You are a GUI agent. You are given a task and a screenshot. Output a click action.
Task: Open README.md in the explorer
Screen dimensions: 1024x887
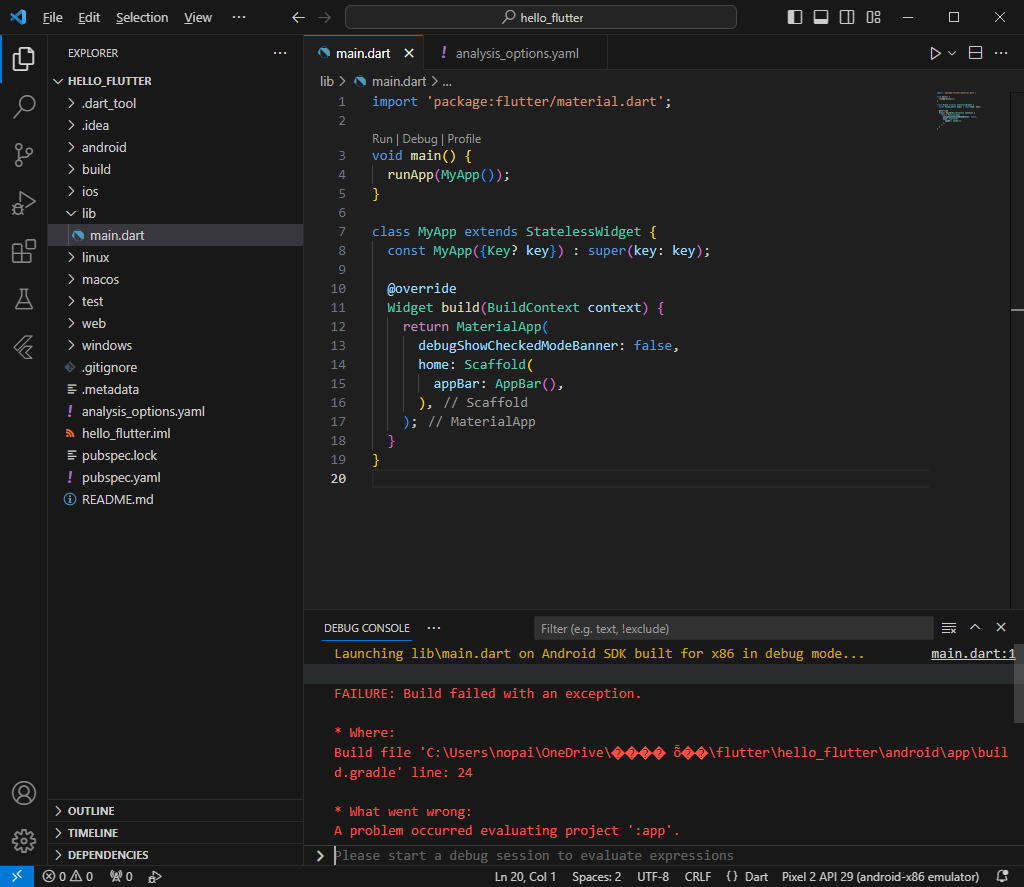tap(175, 499)
